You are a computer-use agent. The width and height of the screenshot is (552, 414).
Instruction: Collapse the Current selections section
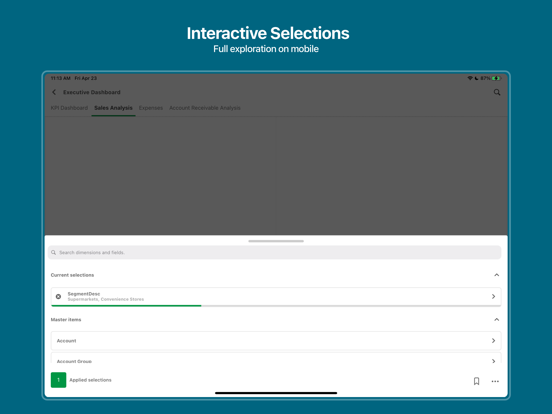tap(496, 275)
